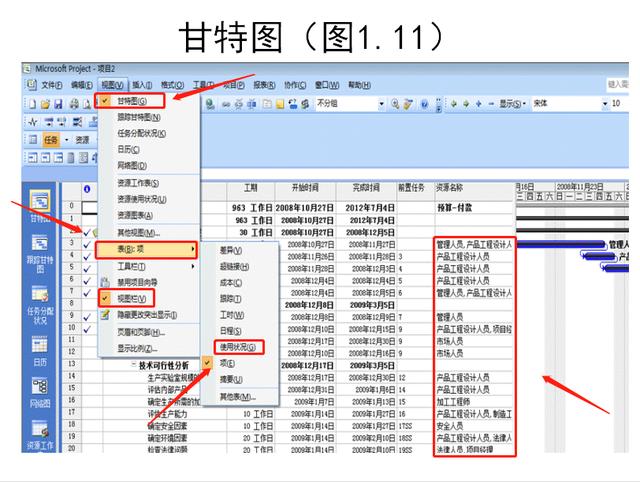The image size is (640, 482).
Task: Open the 报表(R) menu
Action: pyautogui.click(x=264, y=85)
